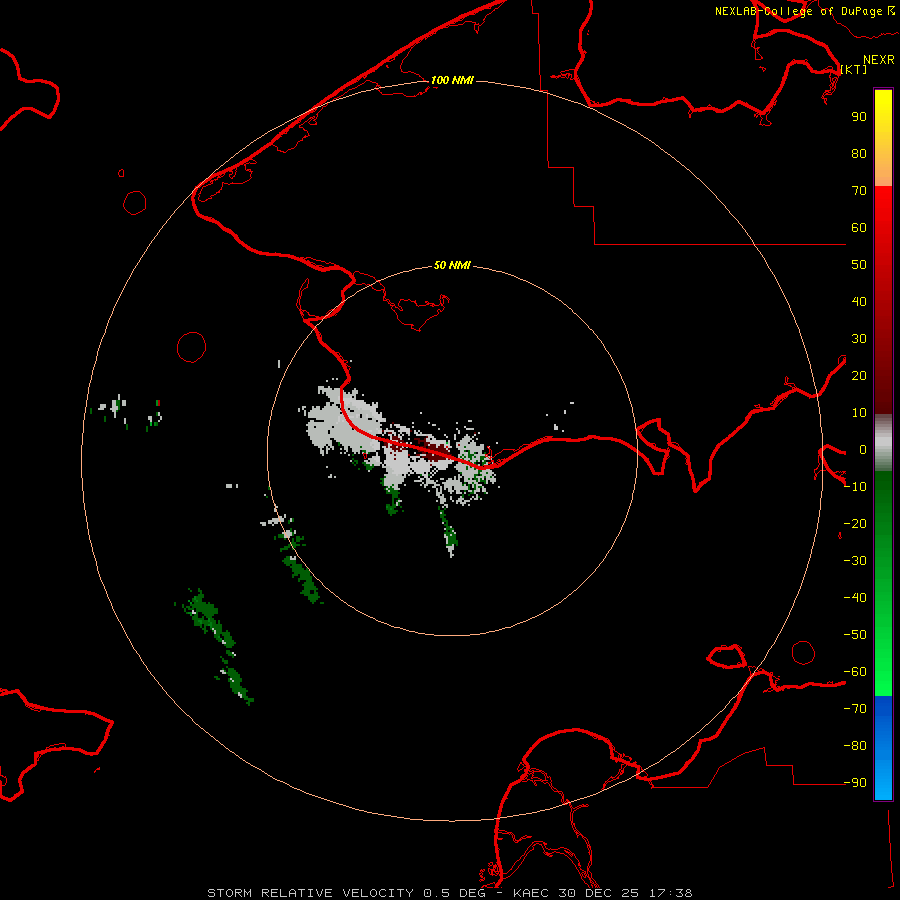Click the positive 50 scale value

(859, 265)
